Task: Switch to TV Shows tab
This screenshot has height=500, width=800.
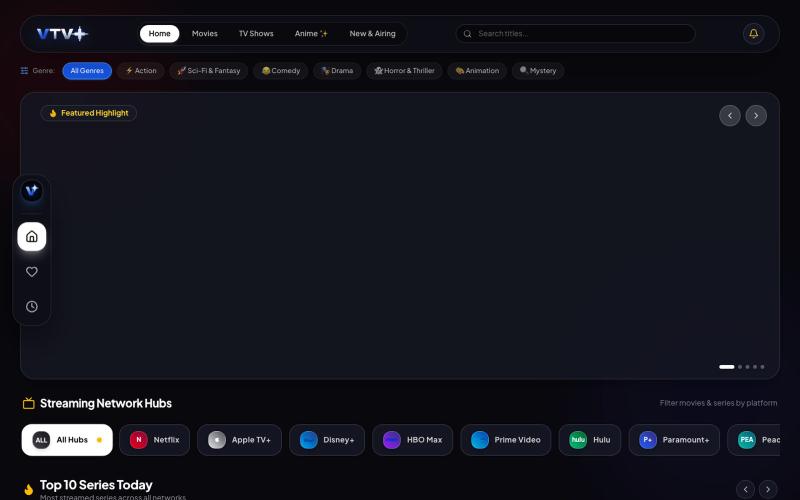Action: pos(256,34)
